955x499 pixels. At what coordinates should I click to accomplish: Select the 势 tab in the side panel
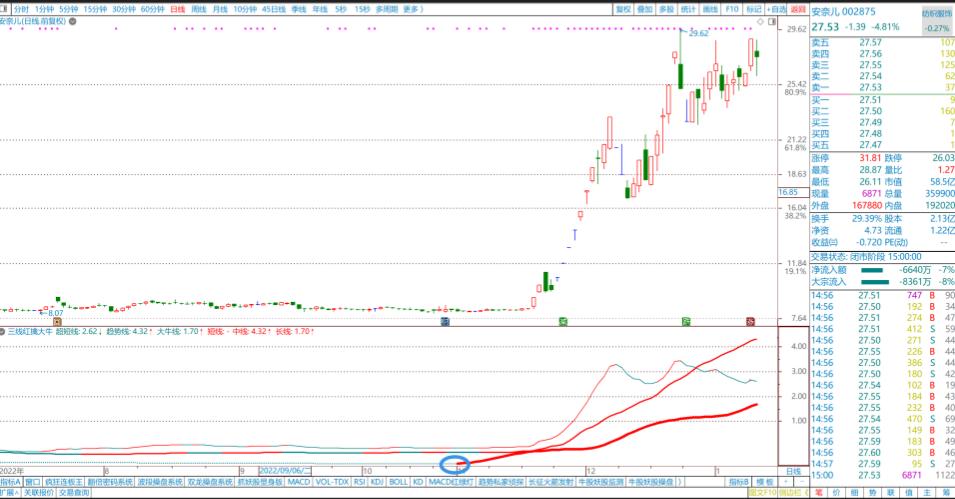coord(872,492)
